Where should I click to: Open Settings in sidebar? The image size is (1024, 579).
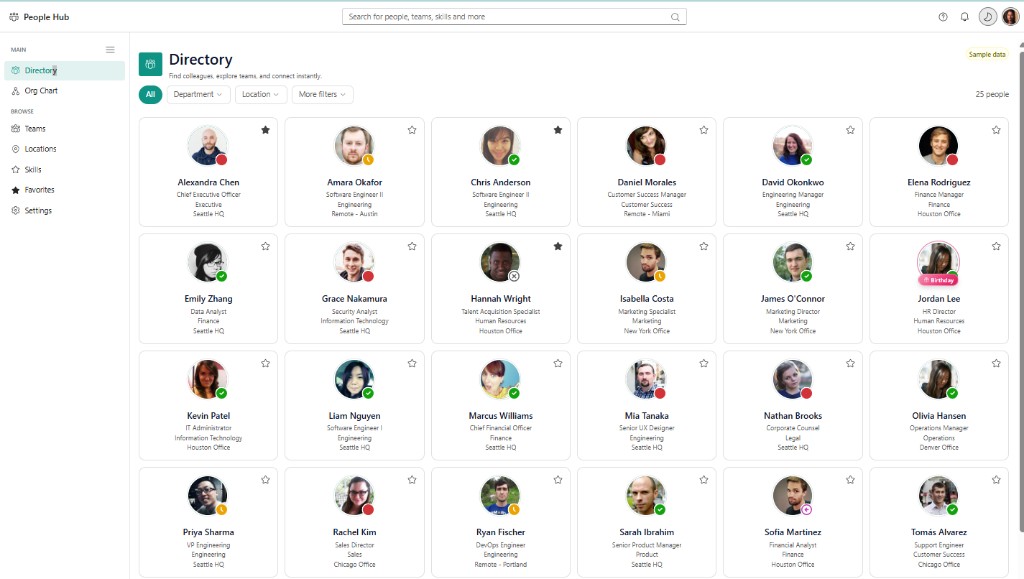(x=64, y=211)
